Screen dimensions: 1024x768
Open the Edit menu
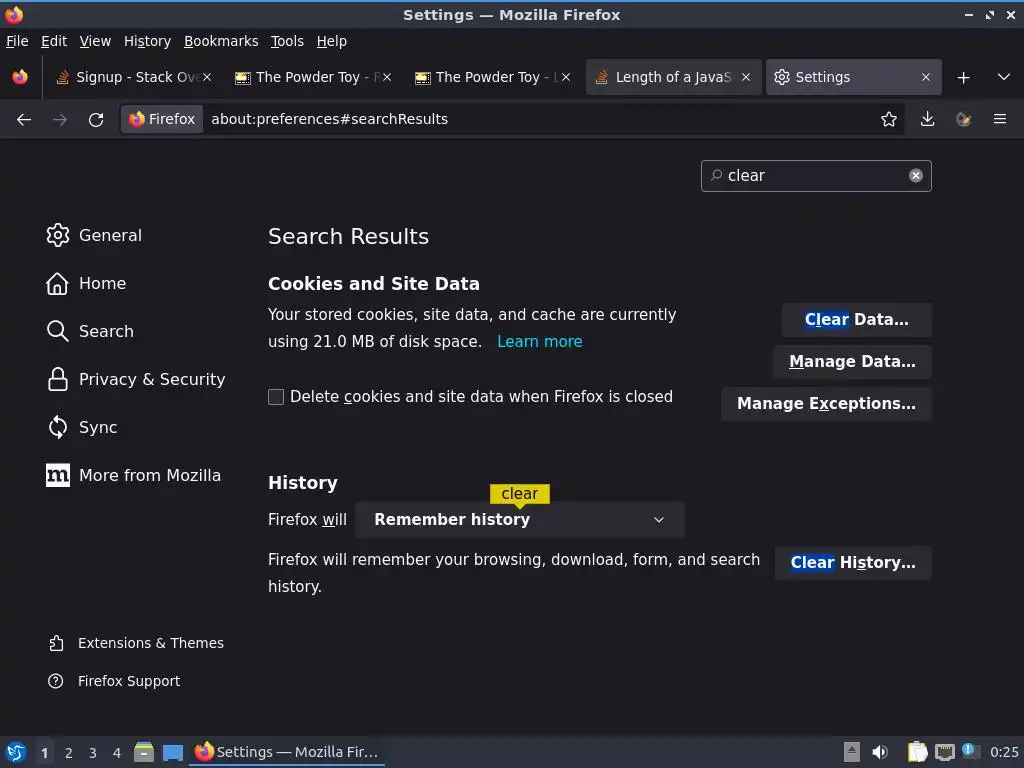[54, 41]
